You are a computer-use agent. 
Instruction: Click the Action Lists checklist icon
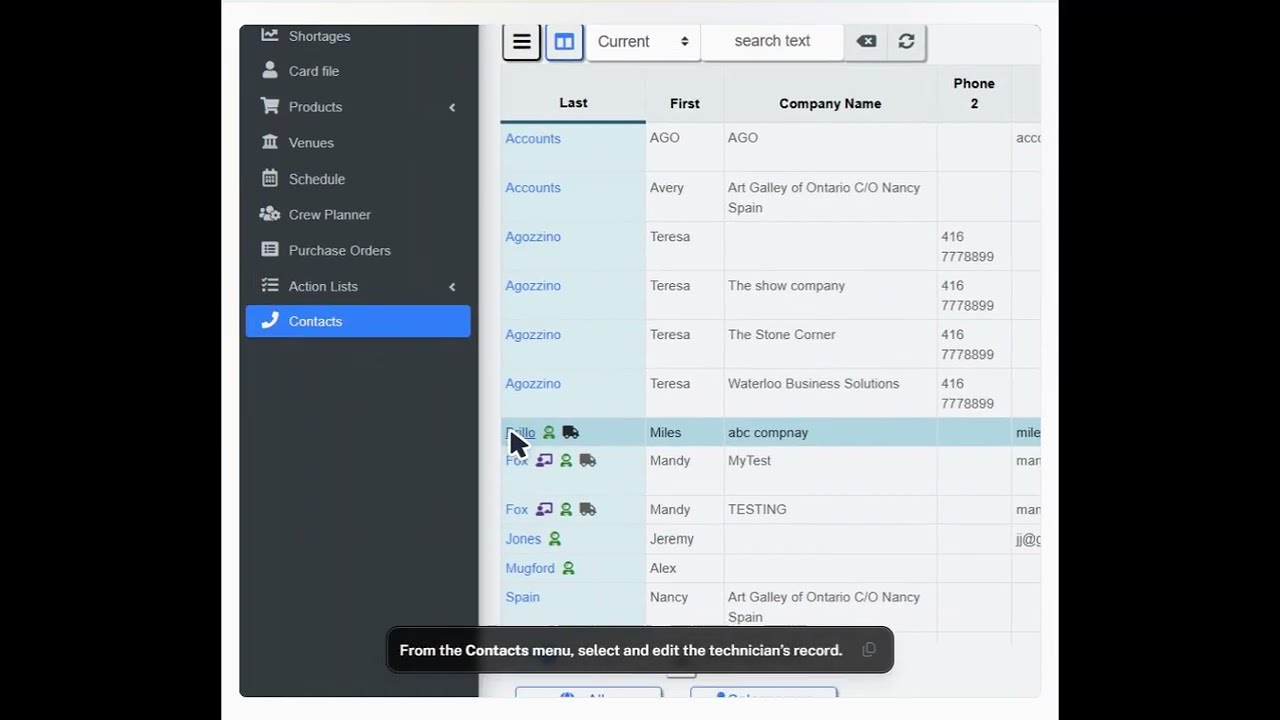coord(270,285)
